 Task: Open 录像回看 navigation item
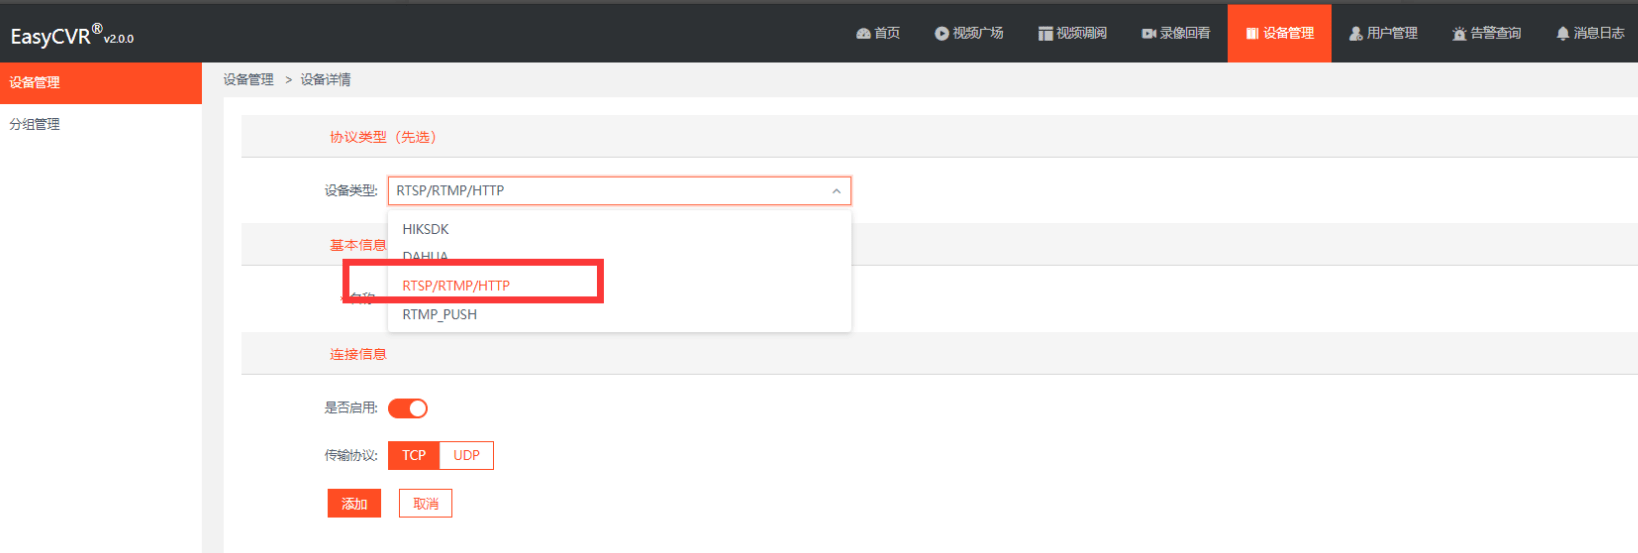point(1176,33)
